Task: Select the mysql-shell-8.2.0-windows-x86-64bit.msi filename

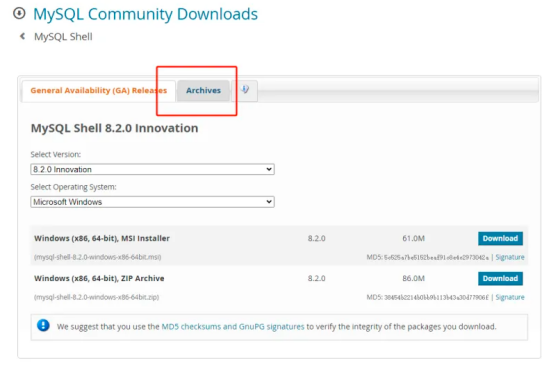Action: 98,257
